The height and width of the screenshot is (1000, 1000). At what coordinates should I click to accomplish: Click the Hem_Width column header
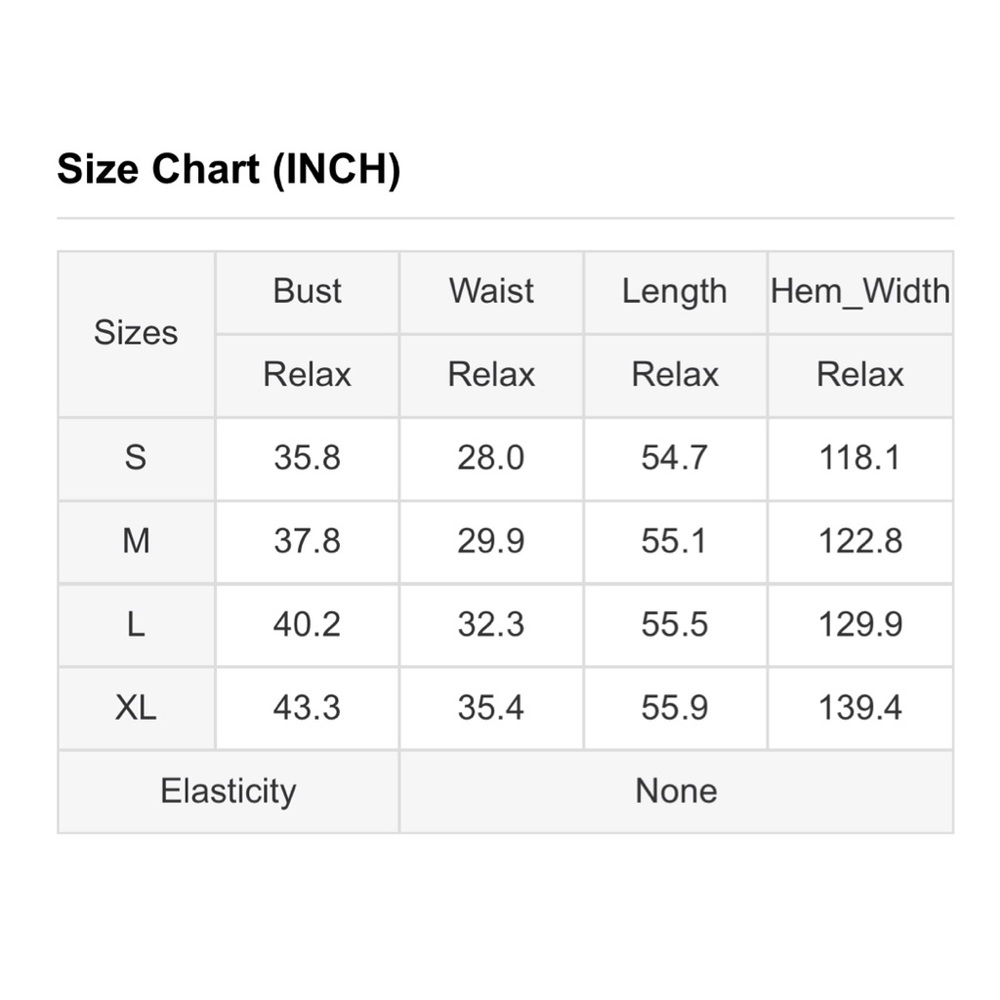click(860, 291)
